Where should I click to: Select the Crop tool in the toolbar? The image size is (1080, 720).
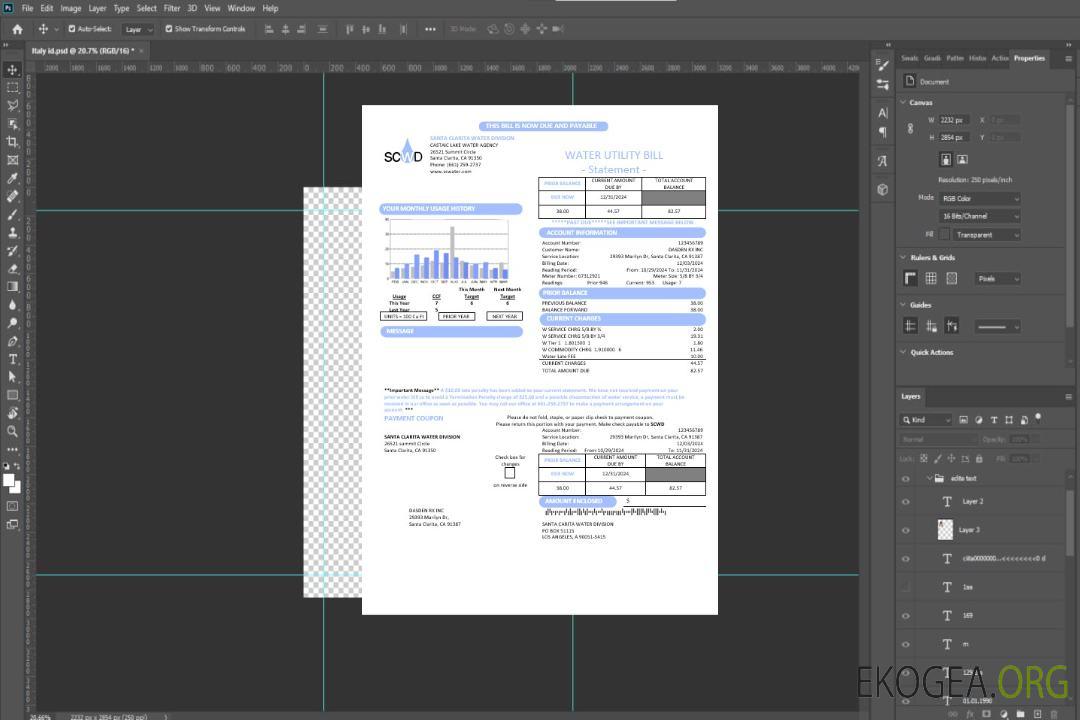pyautogui.click(x=13, y=142)
